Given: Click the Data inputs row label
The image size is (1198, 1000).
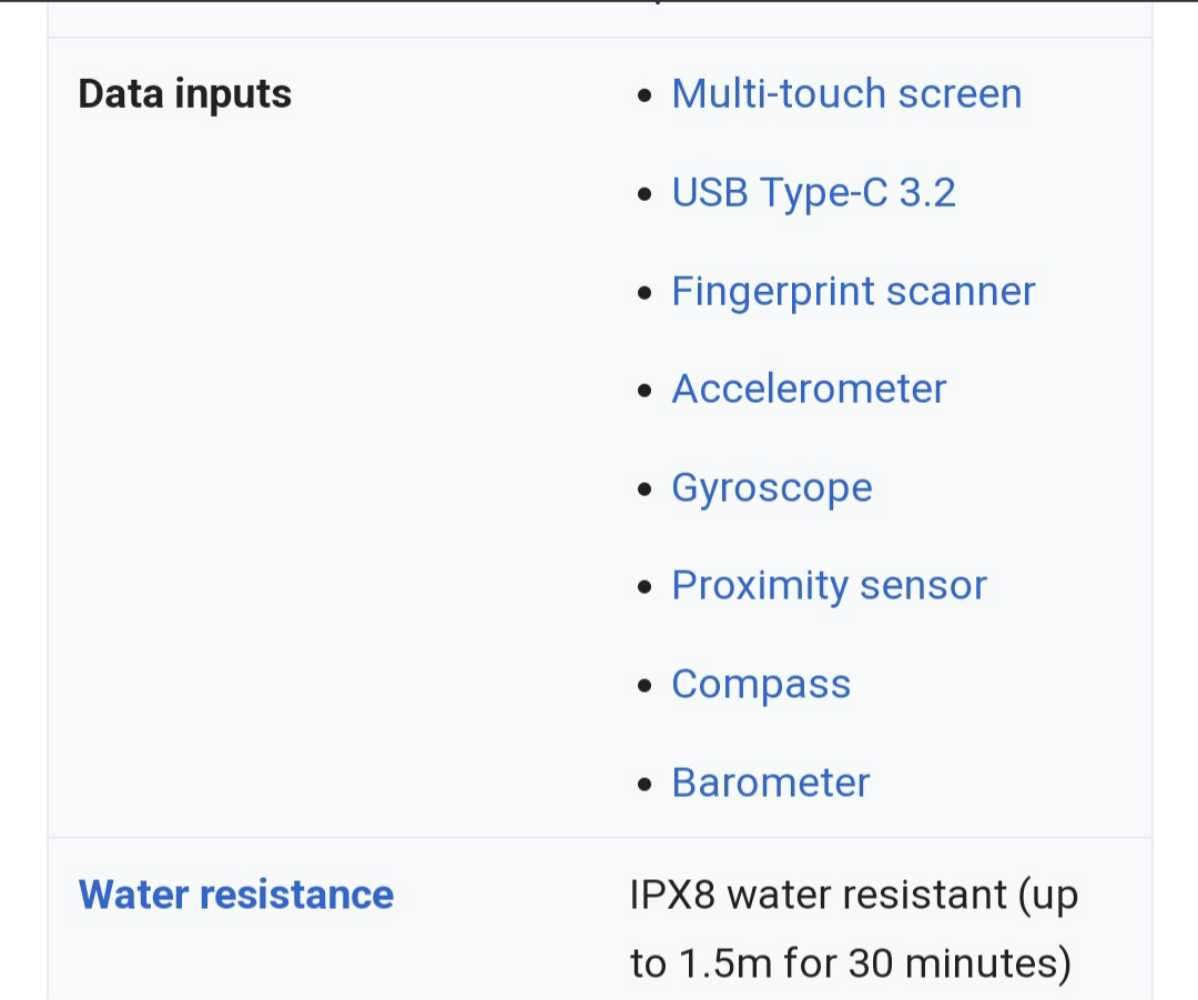Looking at the screenshot, I should [x=185, y=94].
